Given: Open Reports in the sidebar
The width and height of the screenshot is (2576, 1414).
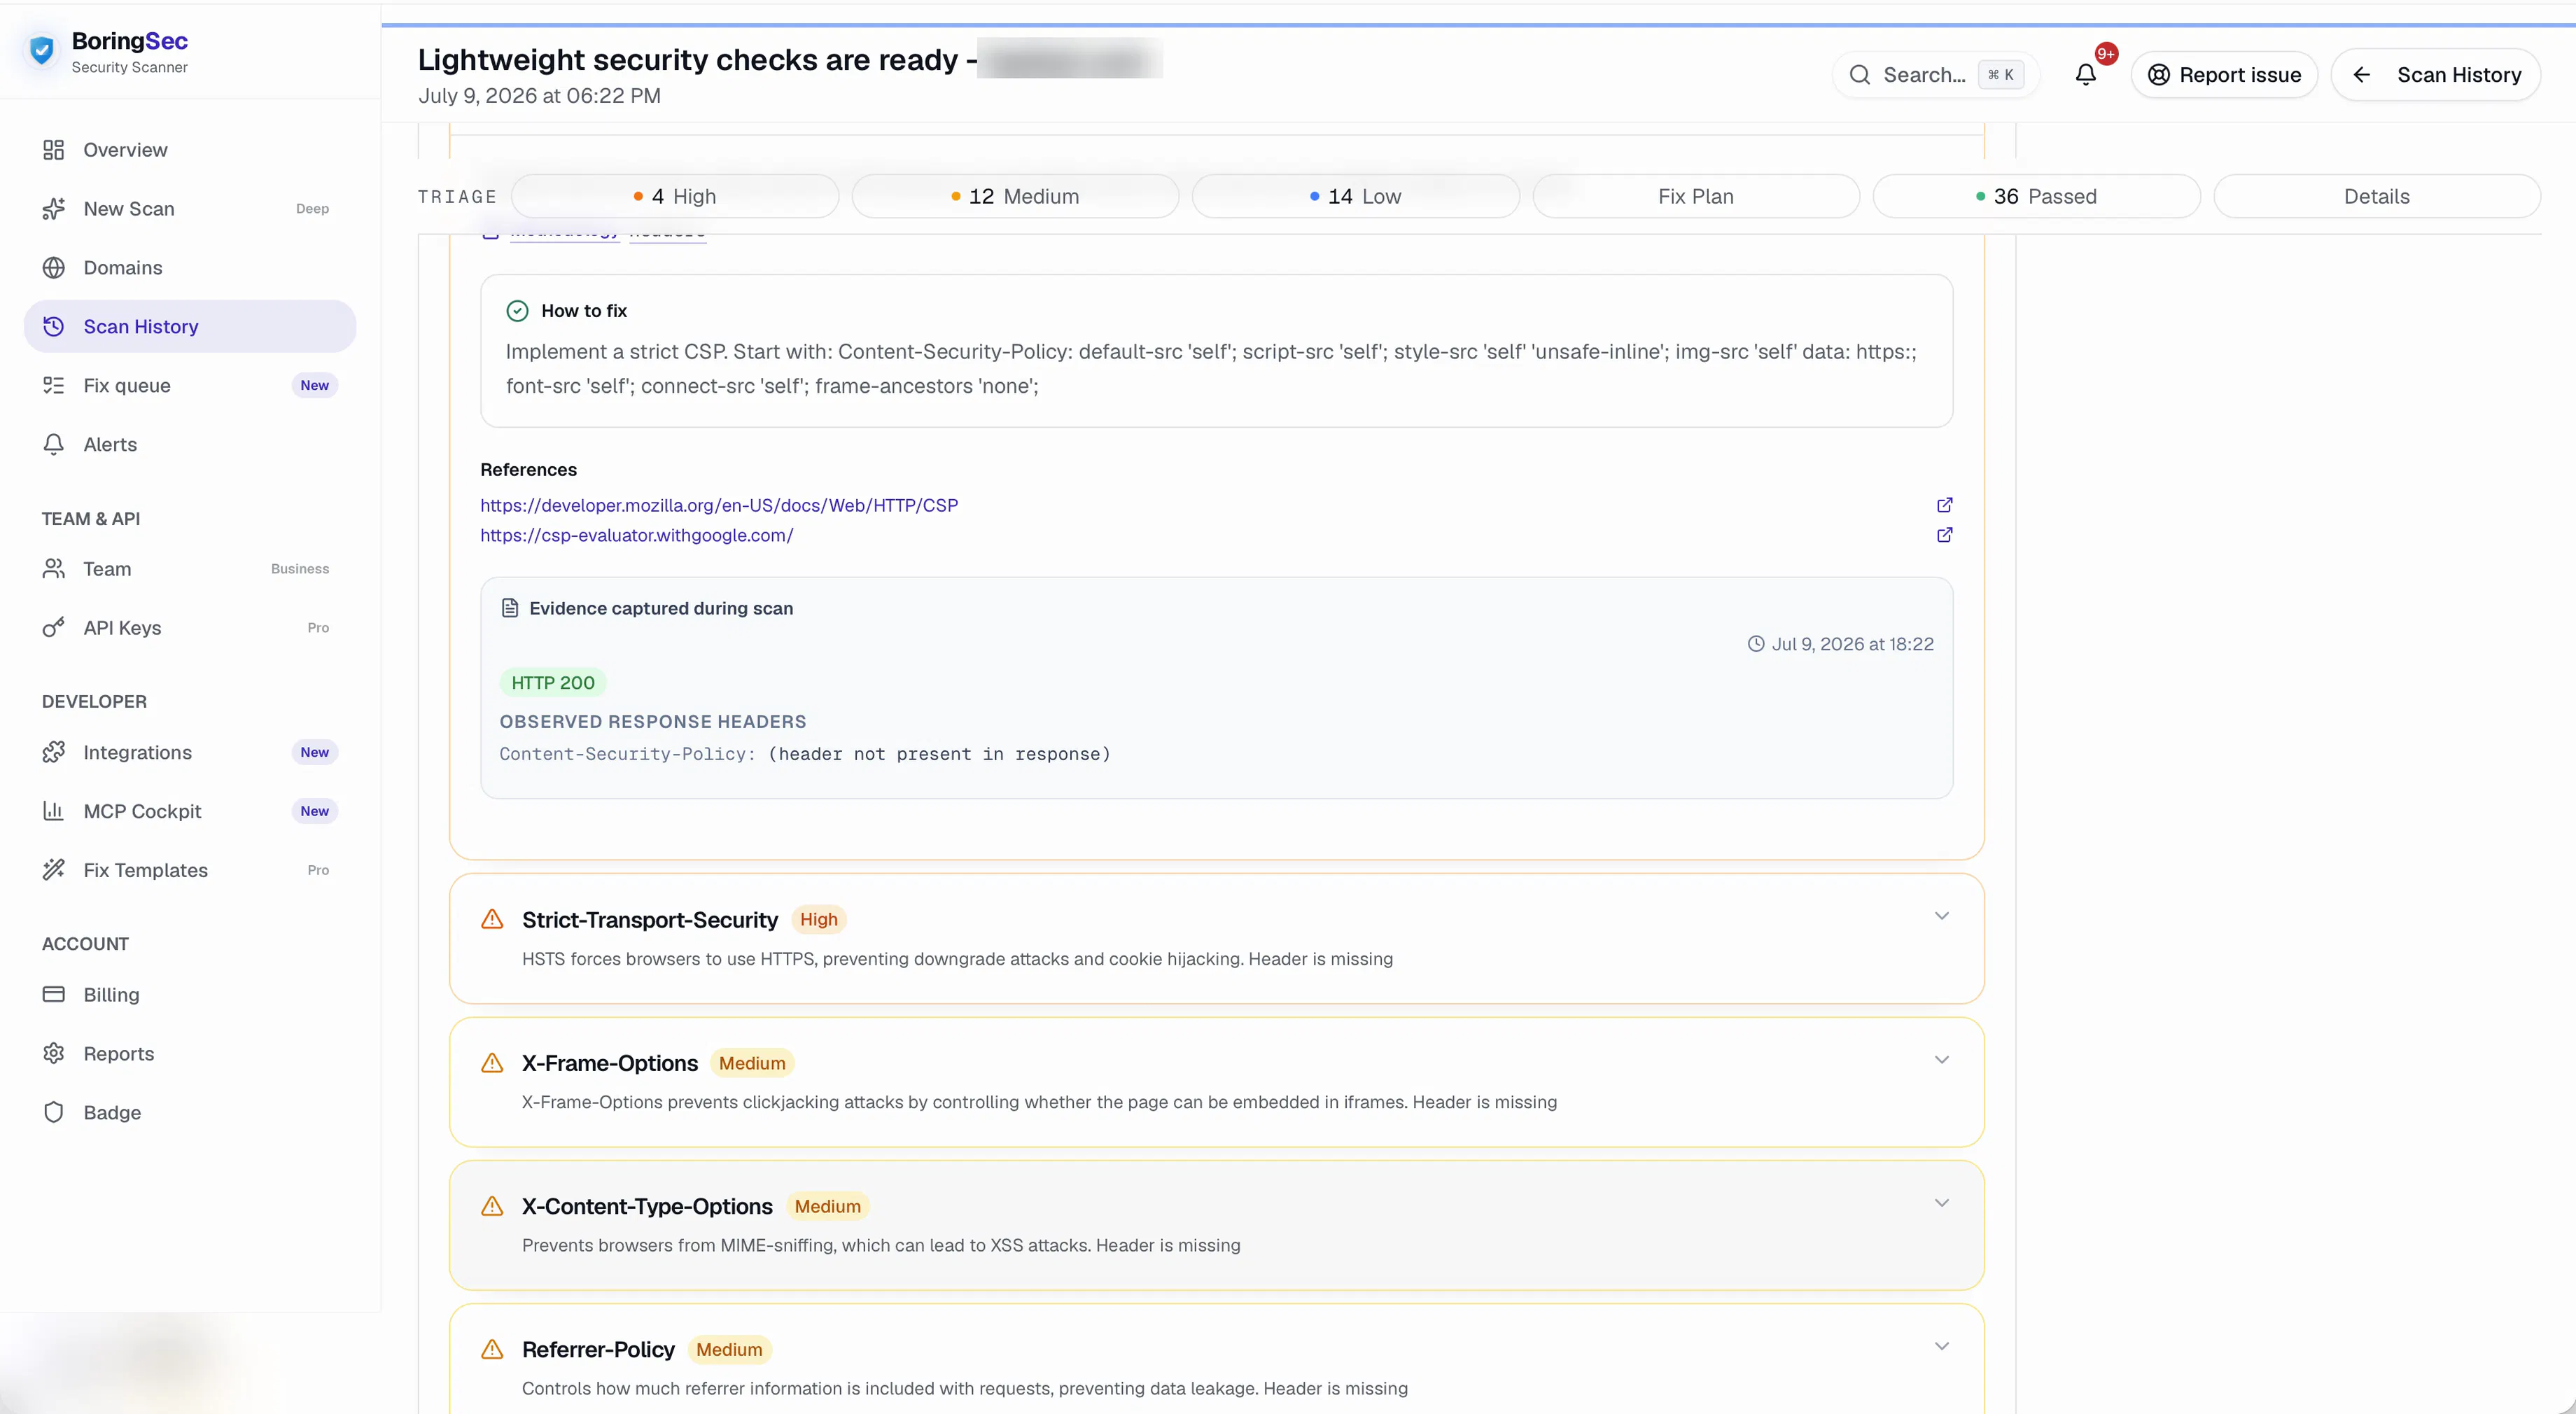Looking at the screenshot, I should 190,1054.
